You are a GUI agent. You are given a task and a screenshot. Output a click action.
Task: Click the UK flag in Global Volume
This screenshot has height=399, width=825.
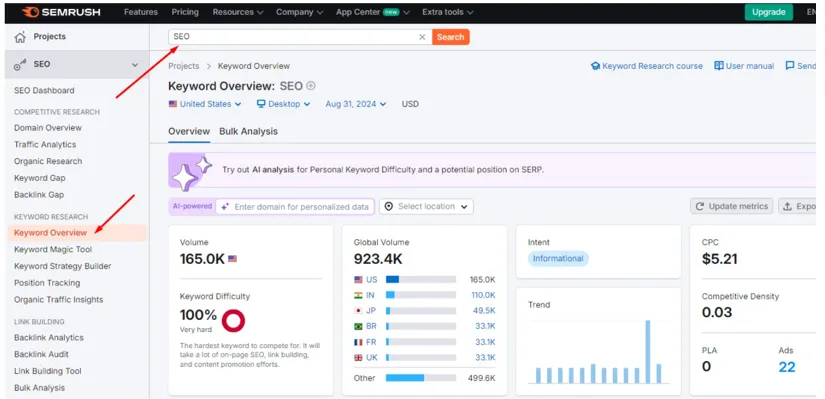358,357
